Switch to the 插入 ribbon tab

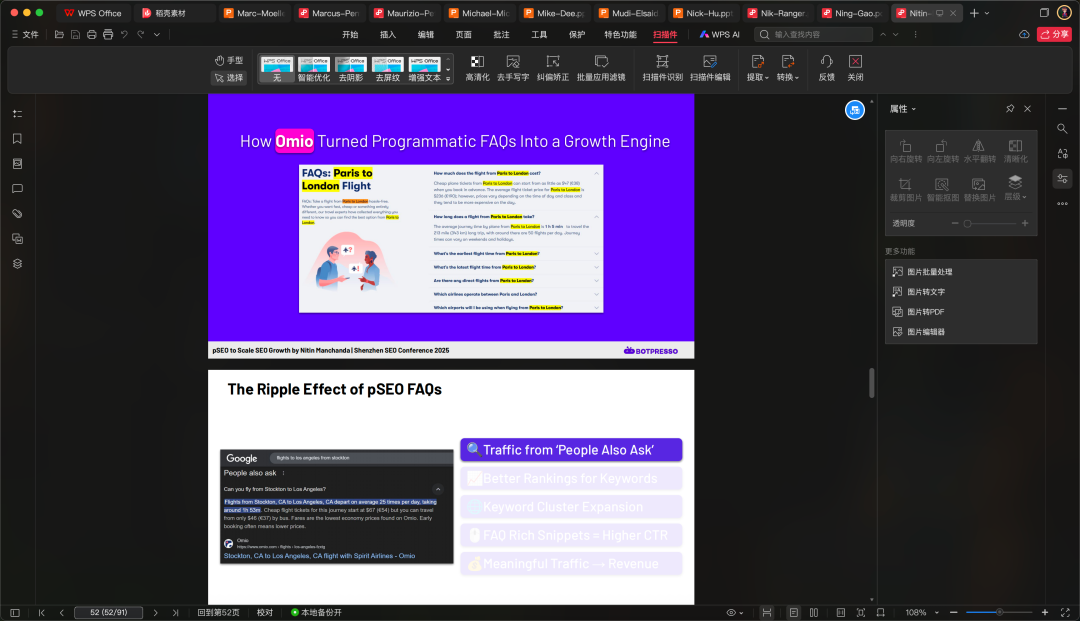(x=388, y=34)
